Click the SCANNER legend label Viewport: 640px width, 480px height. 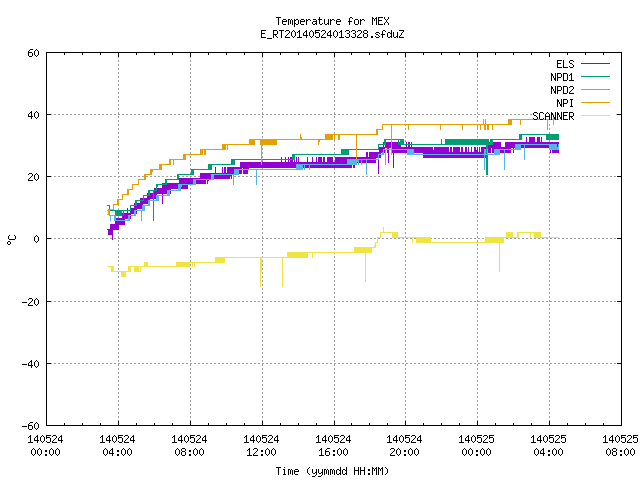[553, 116]
